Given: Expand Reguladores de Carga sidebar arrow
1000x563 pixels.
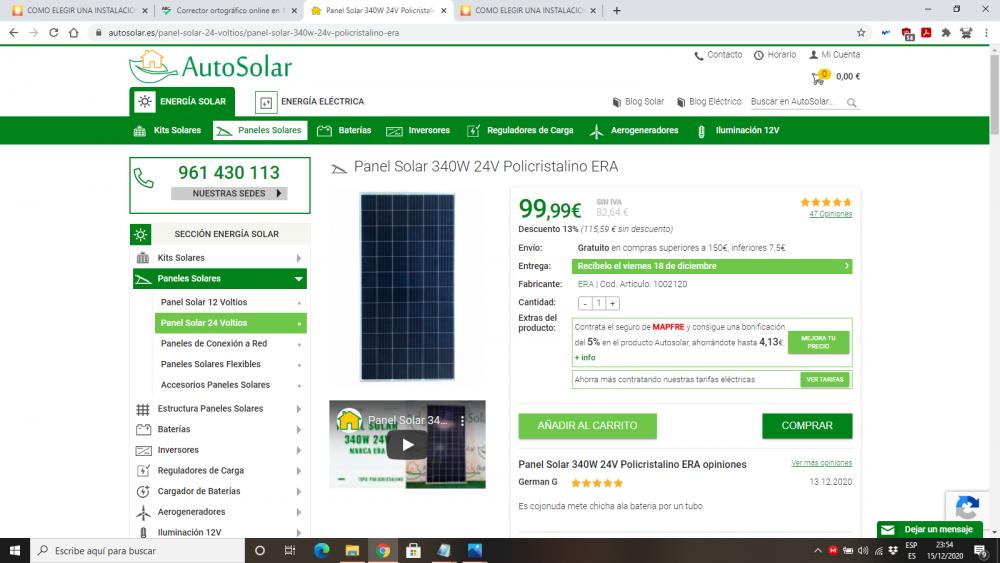Looking at the screenshot, I should click(298, 471).
